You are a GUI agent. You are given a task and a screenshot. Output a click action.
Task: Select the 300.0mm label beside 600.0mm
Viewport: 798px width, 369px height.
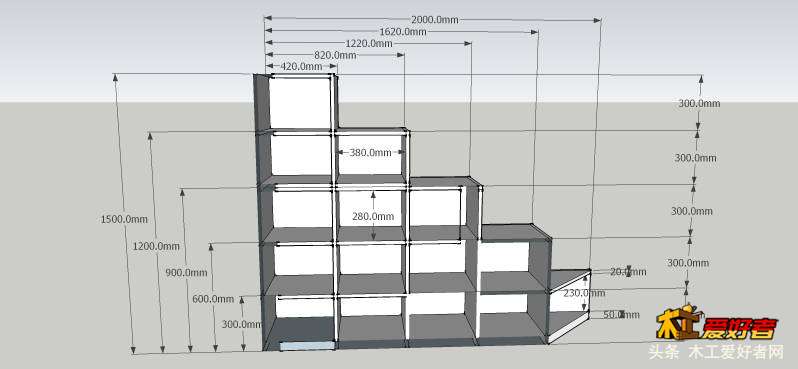(x=242, y=324)
